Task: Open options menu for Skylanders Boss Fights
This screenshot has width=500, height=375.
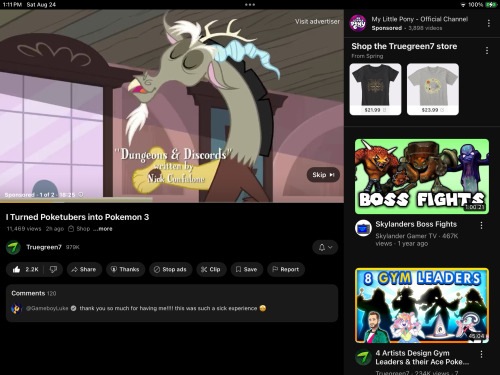Action: pyautogui.click(x=481, y=226)
